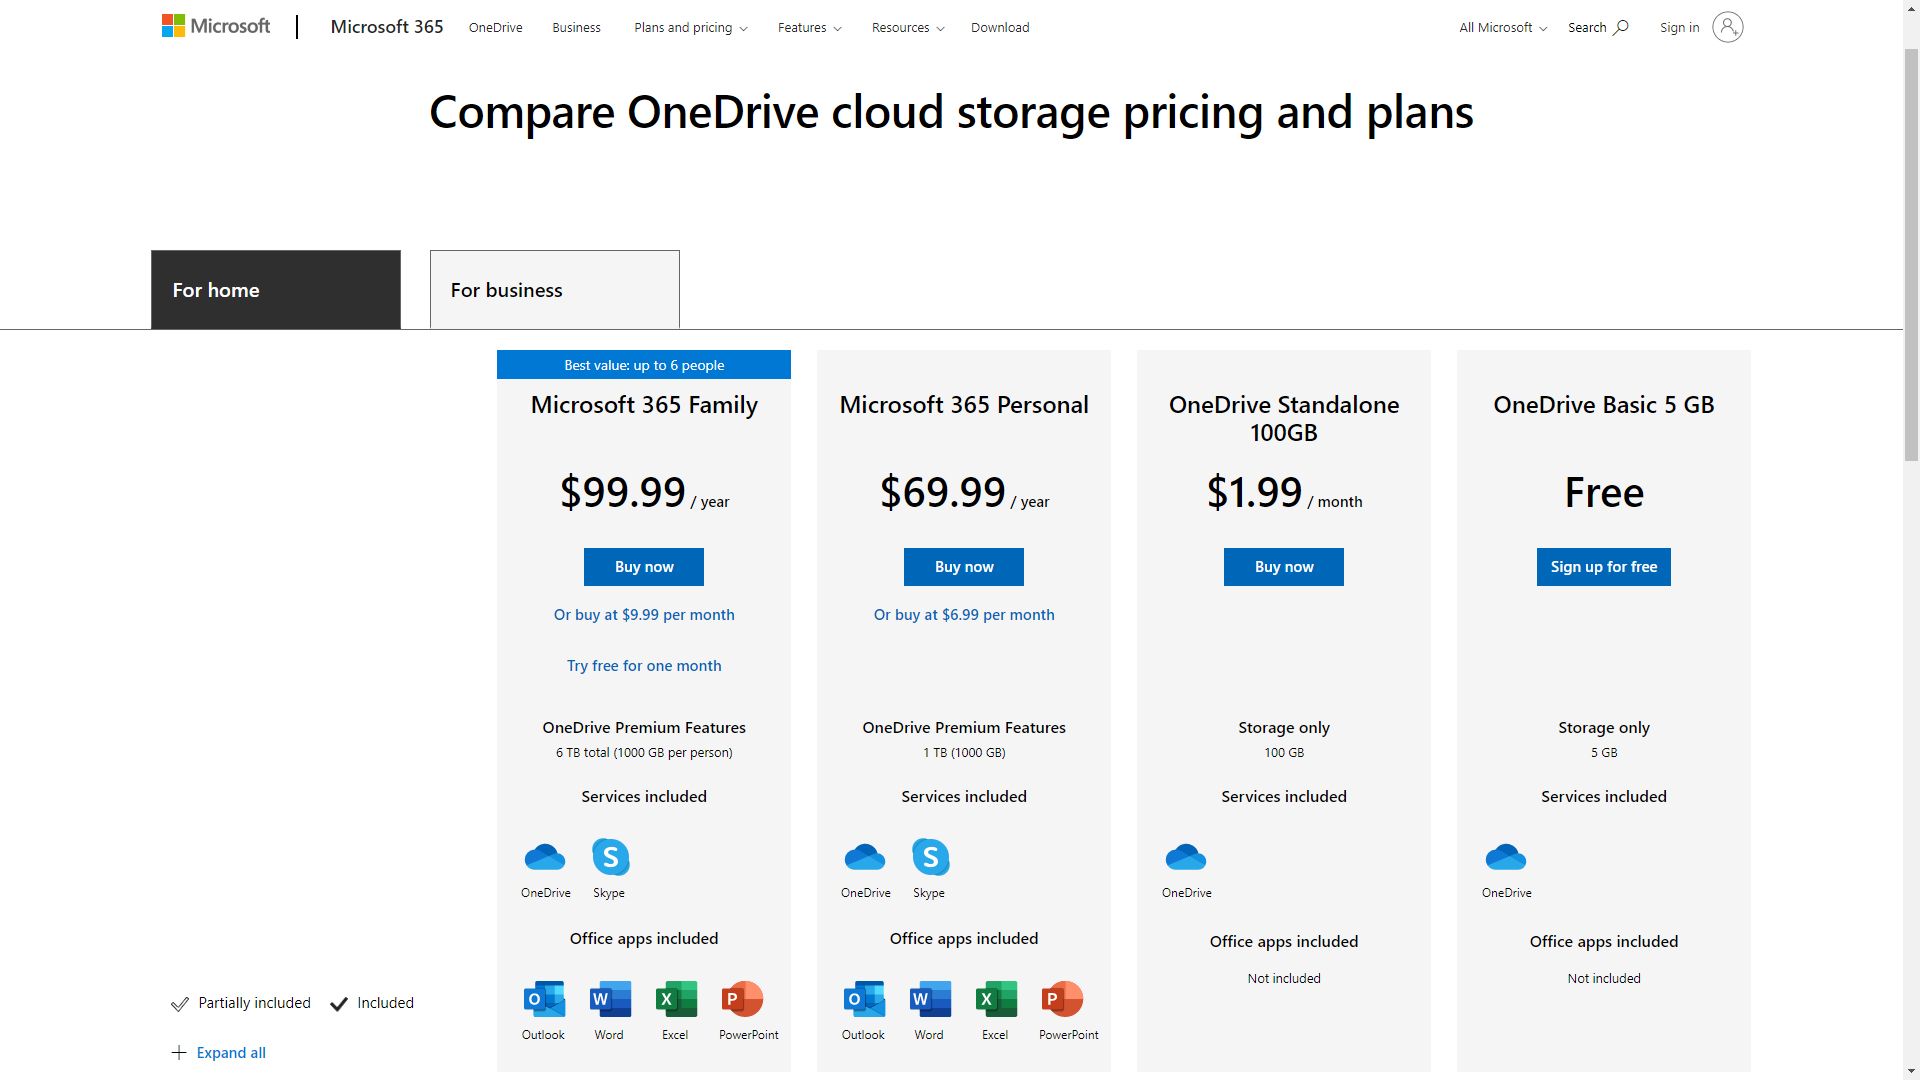Viewport: 1920px width, 1080px height.
Task: Switch to the For business tab
Action: click(555, 289)
